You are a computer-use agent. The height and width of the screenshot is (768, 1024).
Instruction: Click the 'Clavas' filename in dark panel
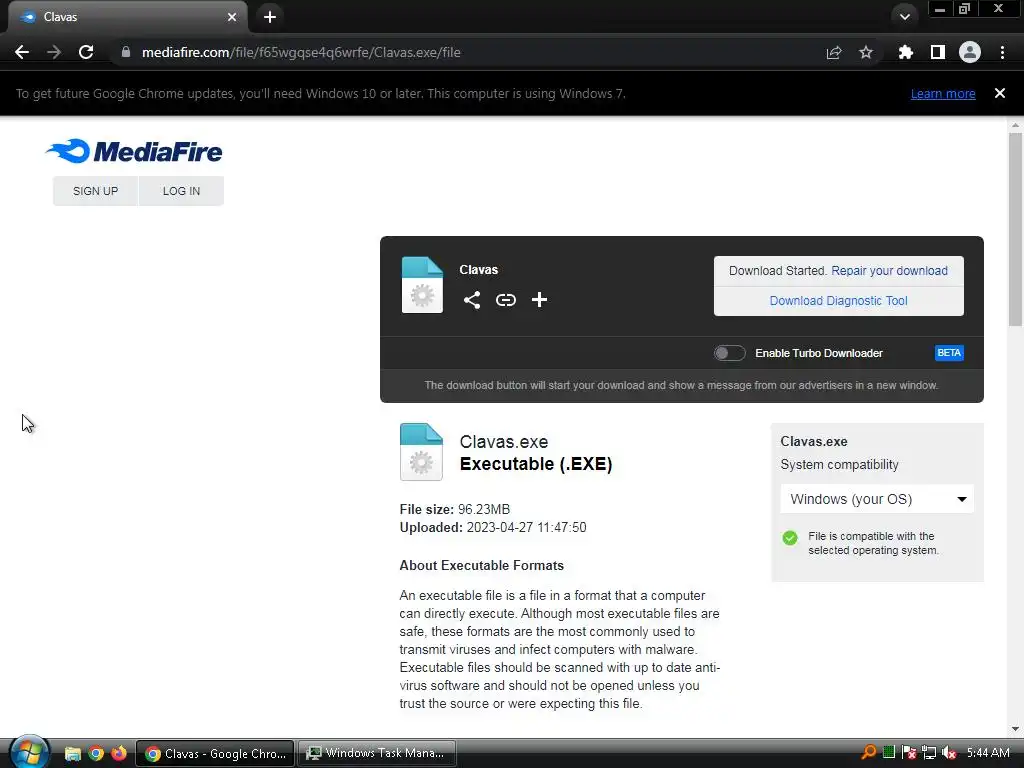(x=478, y=270)
